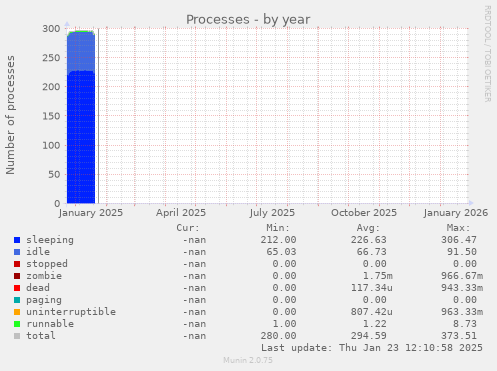Click the 'Number of processes' axis label
497x371 pixels.
pyautogui.click(x=11, y=115)
